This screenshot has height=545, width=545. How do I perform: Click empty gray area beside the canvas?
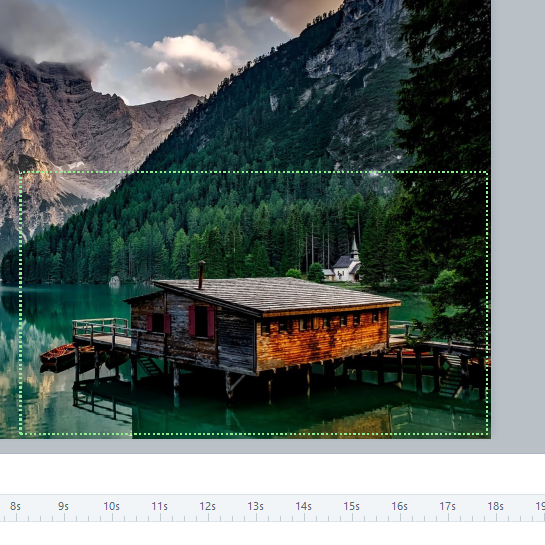point(518,222)
